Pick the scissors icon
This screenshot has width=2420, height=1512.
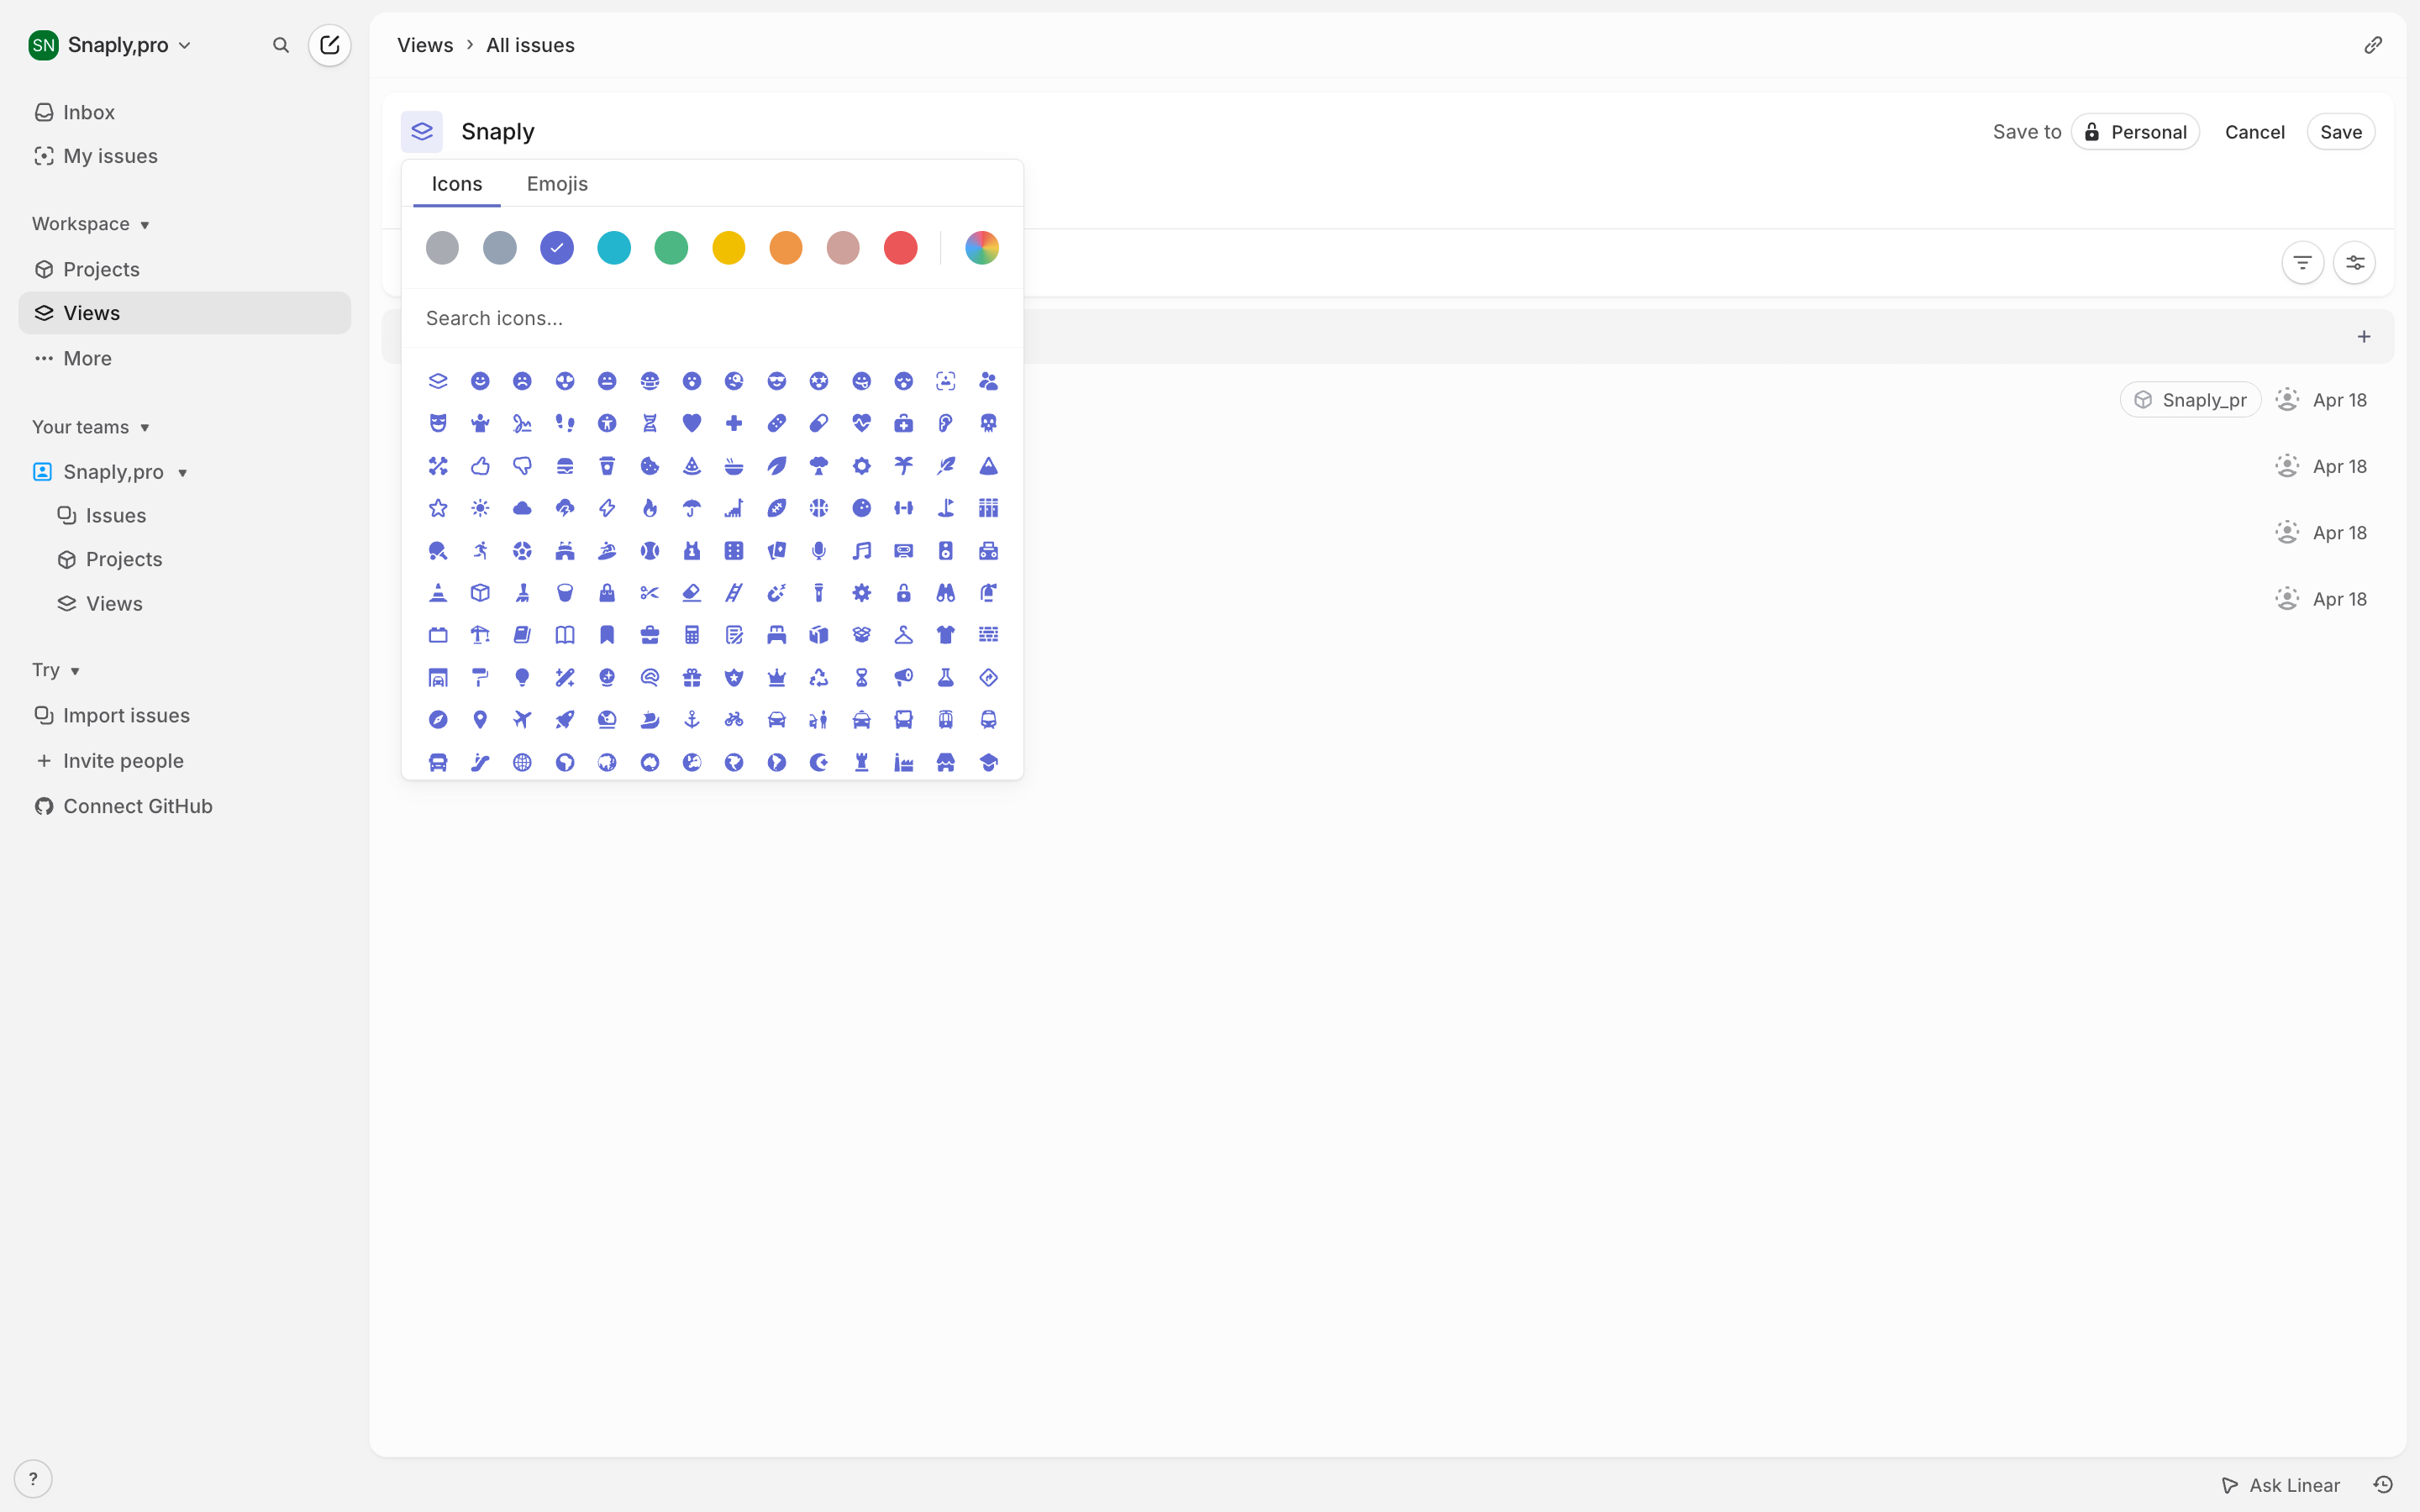click(x=650, y=593)
